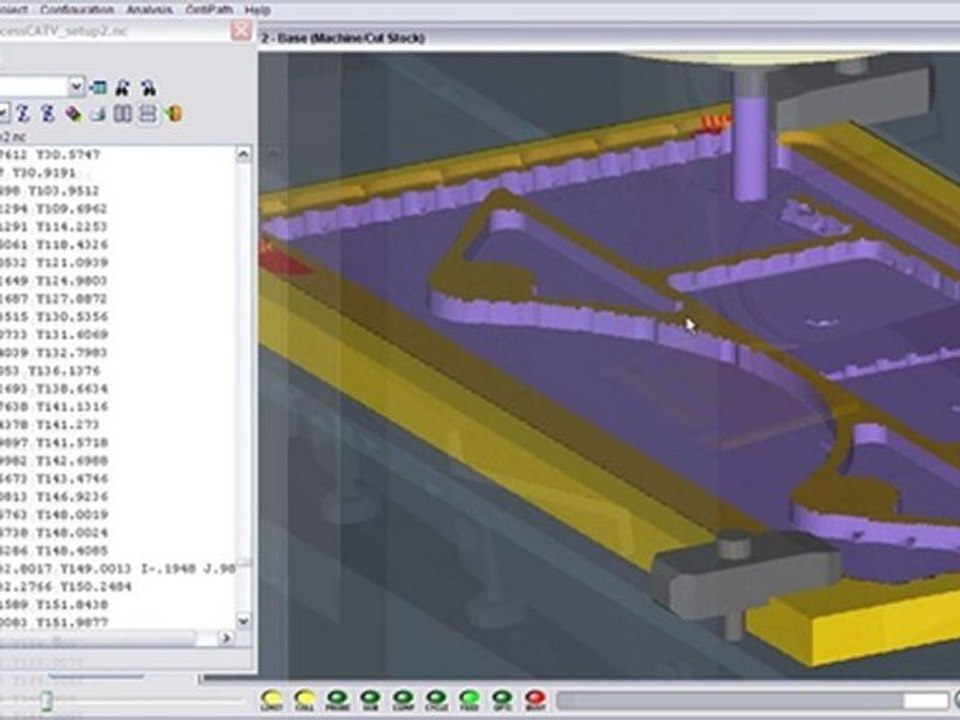Expand the search field dropdown arrow

(x=76, y=86)
